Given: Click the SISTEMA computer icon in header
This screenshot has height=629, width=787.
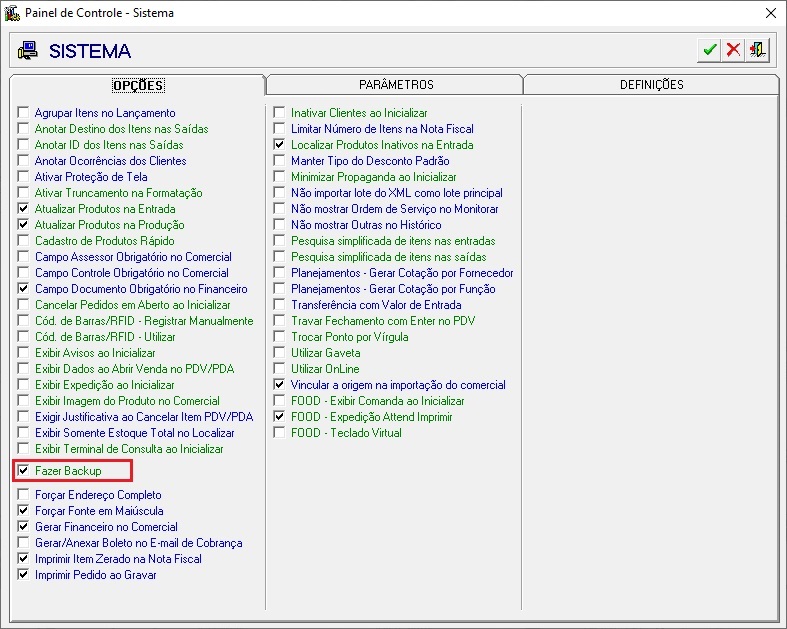Looking at the screenshot, I should [28, 51].
